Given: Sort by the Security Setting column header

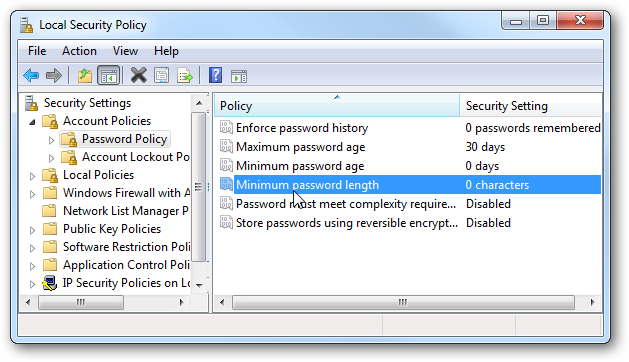Looking at the screenshot, I should coord(530,106).
